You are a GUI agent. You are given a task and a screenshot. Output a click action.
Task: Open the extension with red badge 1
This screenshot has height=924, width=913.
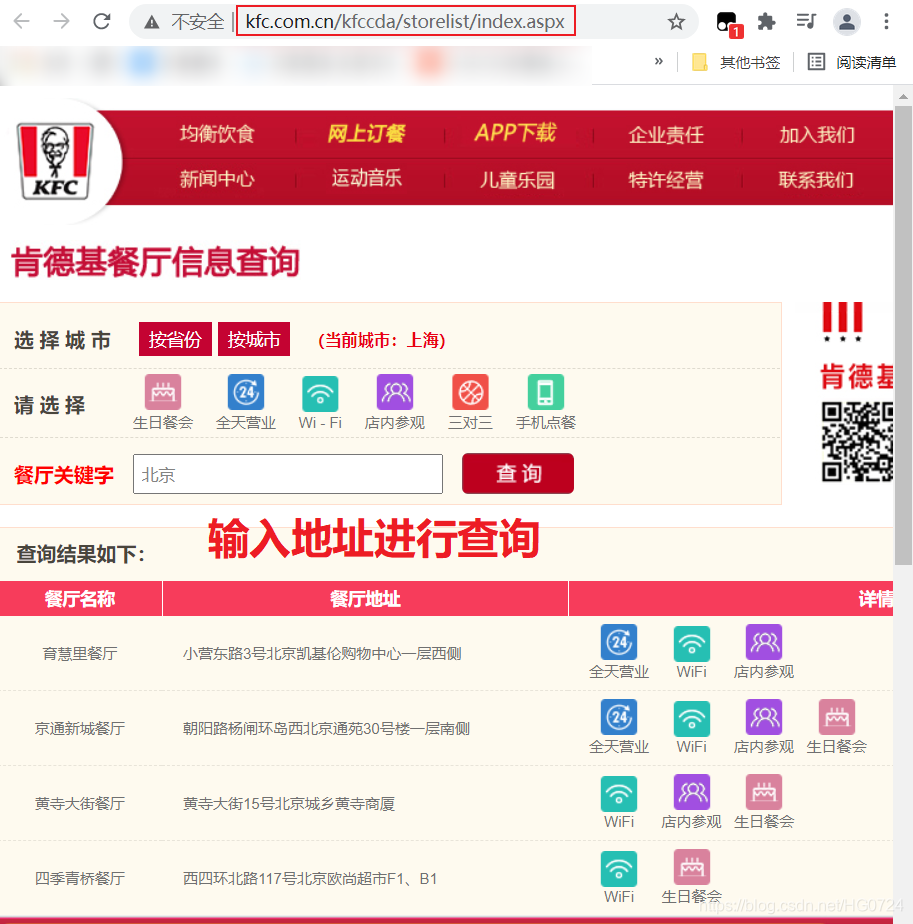[729, 24]
